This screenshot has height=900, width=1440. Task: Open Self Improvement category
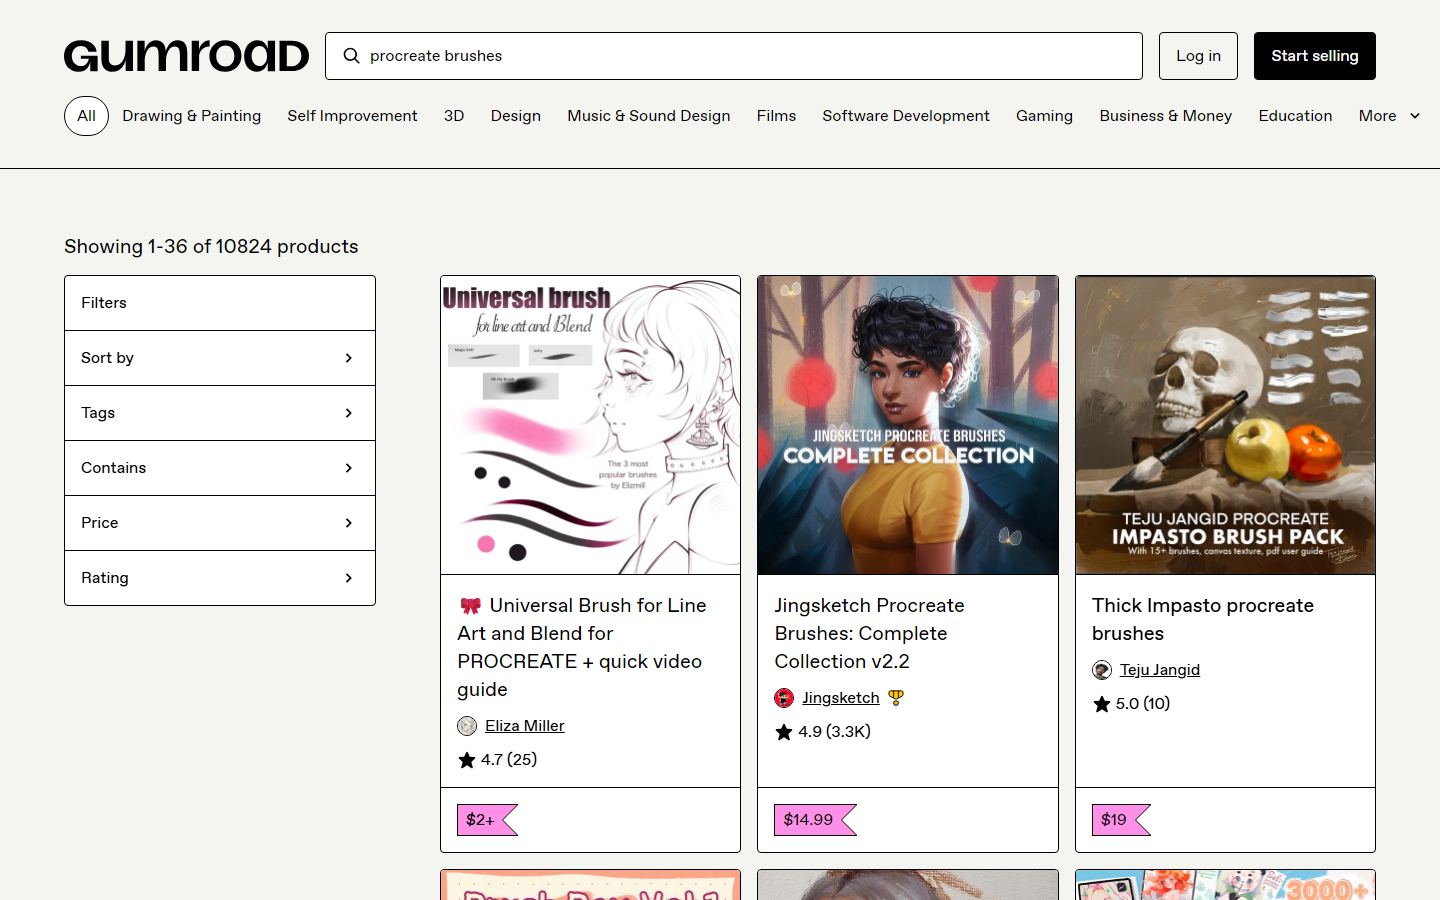pyautogui.click(x=353, y=116)
